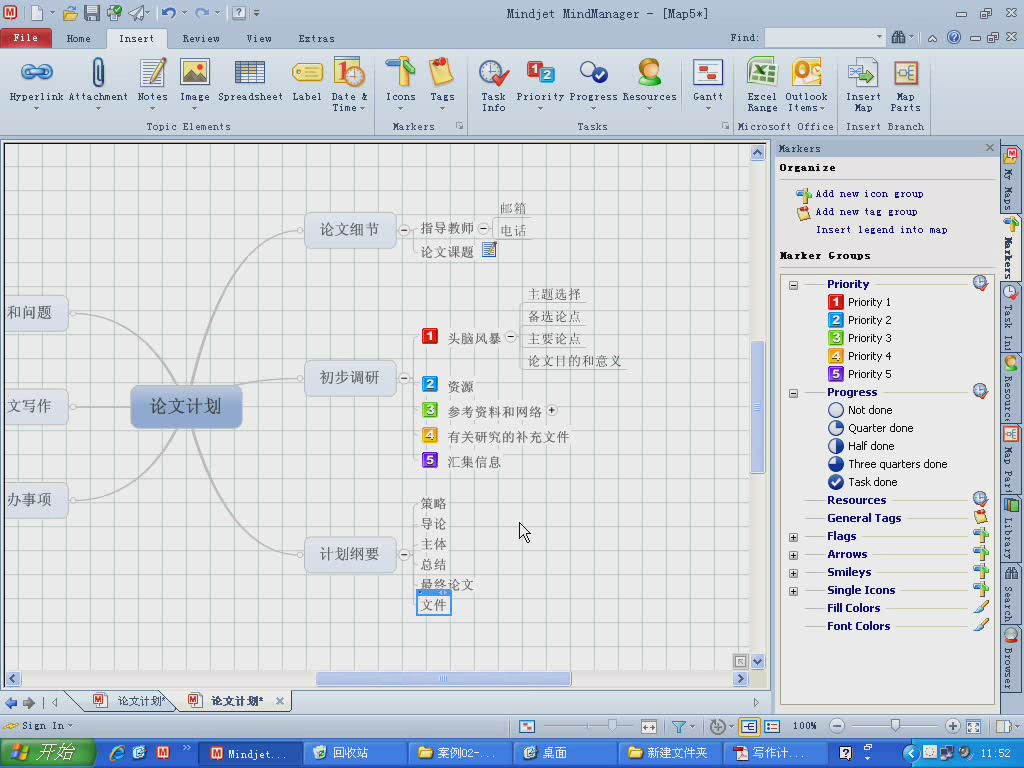Click Add new icon group link

pos(869,193)
